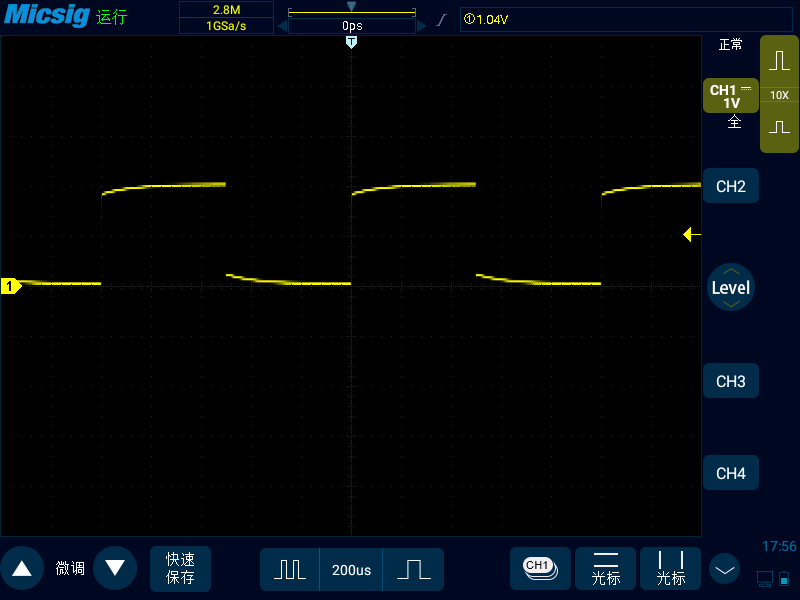Enable channel CH2
Image resolution: width=800 pixels, height=600 pixels.
click(731, 185)
